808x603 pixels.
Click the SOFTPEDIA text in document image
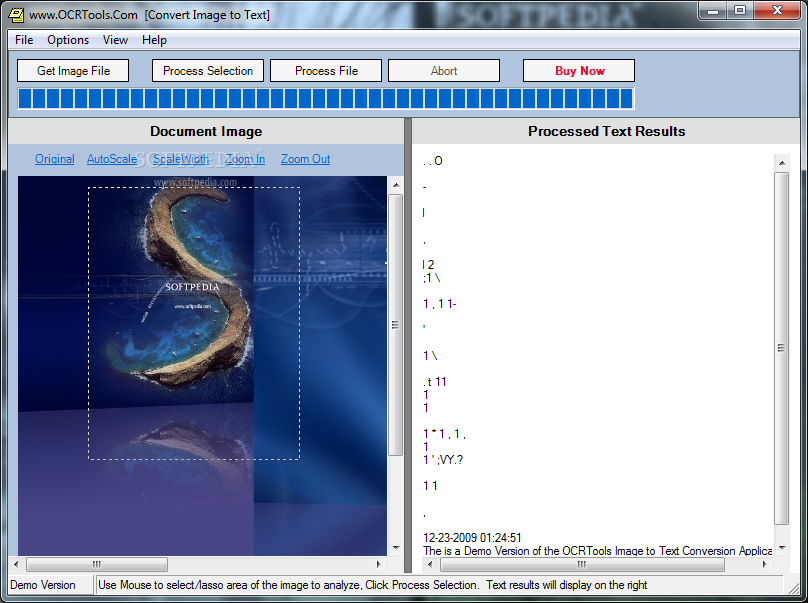tap(192, 287)
